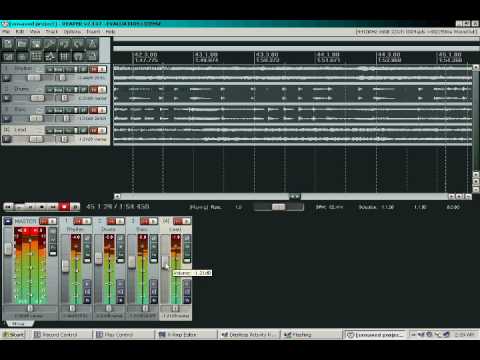Click the Stop transport button
The width and height of the screenshot is (480, 360).
tap(42, 207)
